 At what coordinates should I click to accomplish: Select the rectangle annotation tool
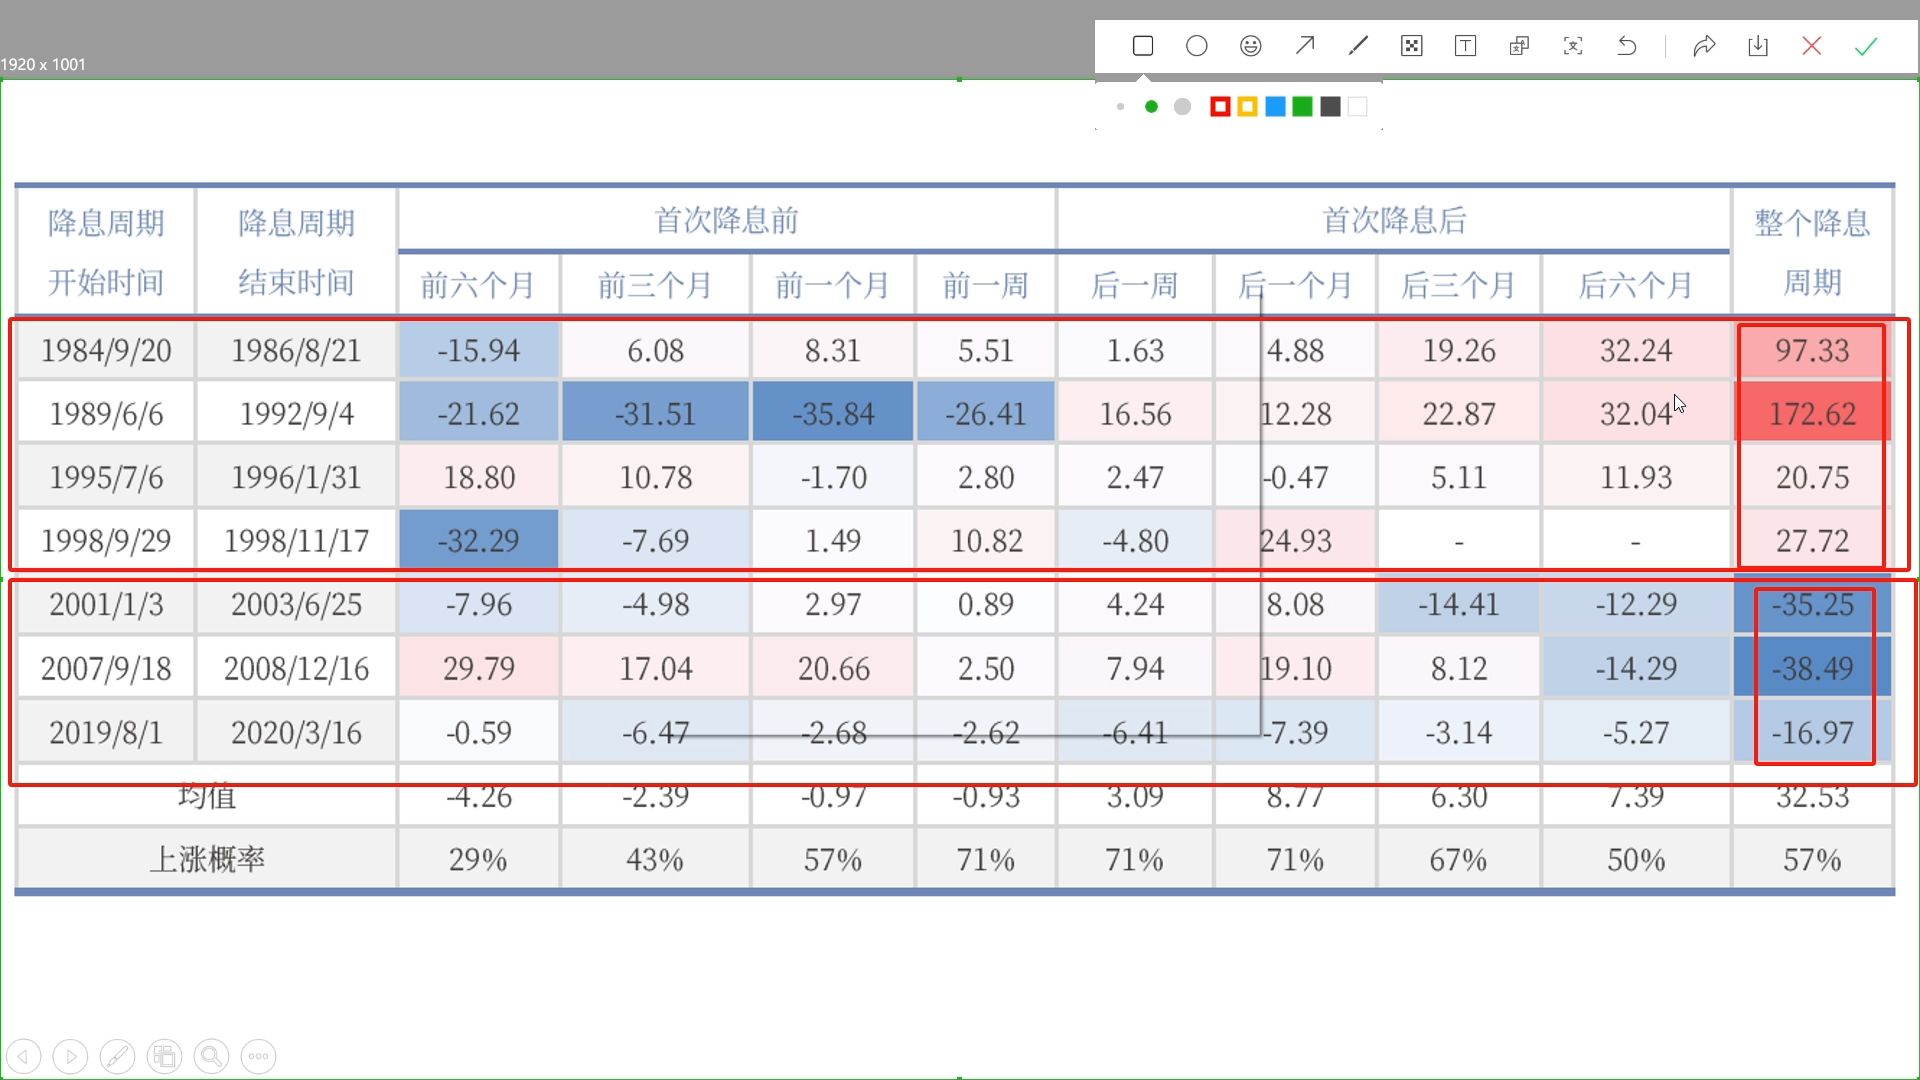1143,46
